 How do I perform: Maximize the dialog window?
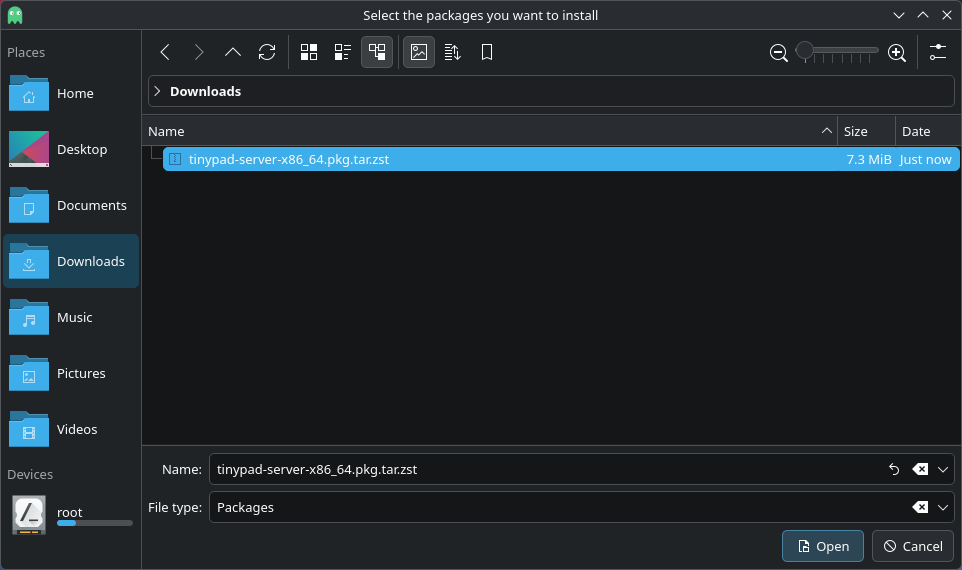[923, 15]
